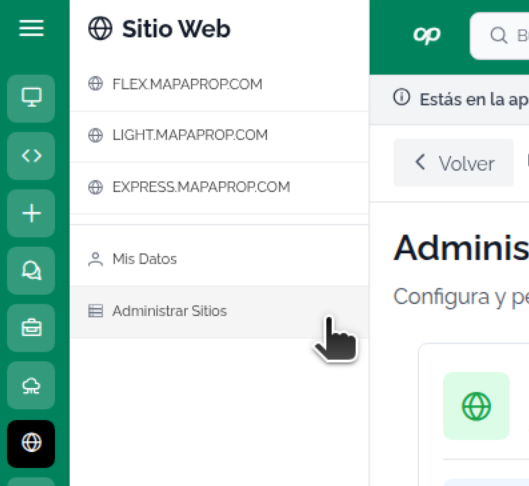
Task: Open FLEX.MAPAPROP.COM site
Action: click(x=219, y=84)
